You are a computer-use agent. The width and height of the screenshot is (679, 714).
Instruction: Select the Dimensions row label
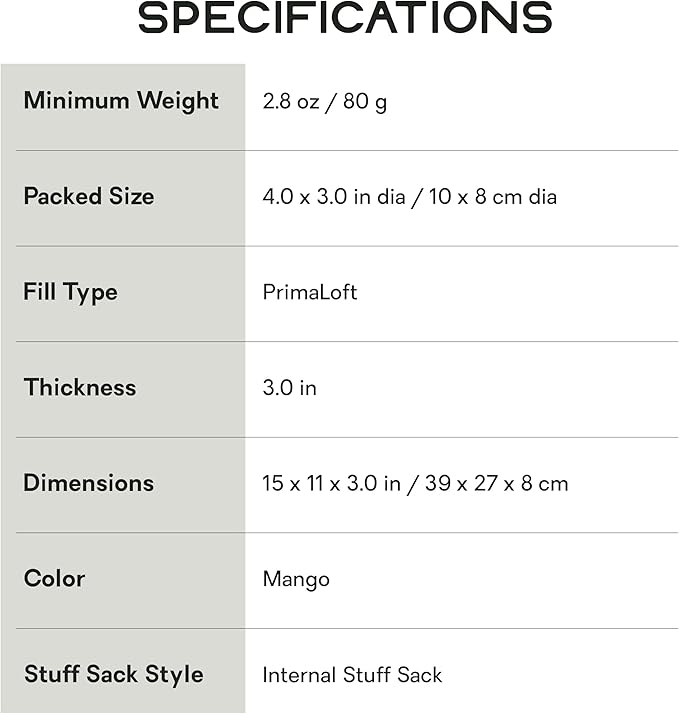(x=89, y=483)
